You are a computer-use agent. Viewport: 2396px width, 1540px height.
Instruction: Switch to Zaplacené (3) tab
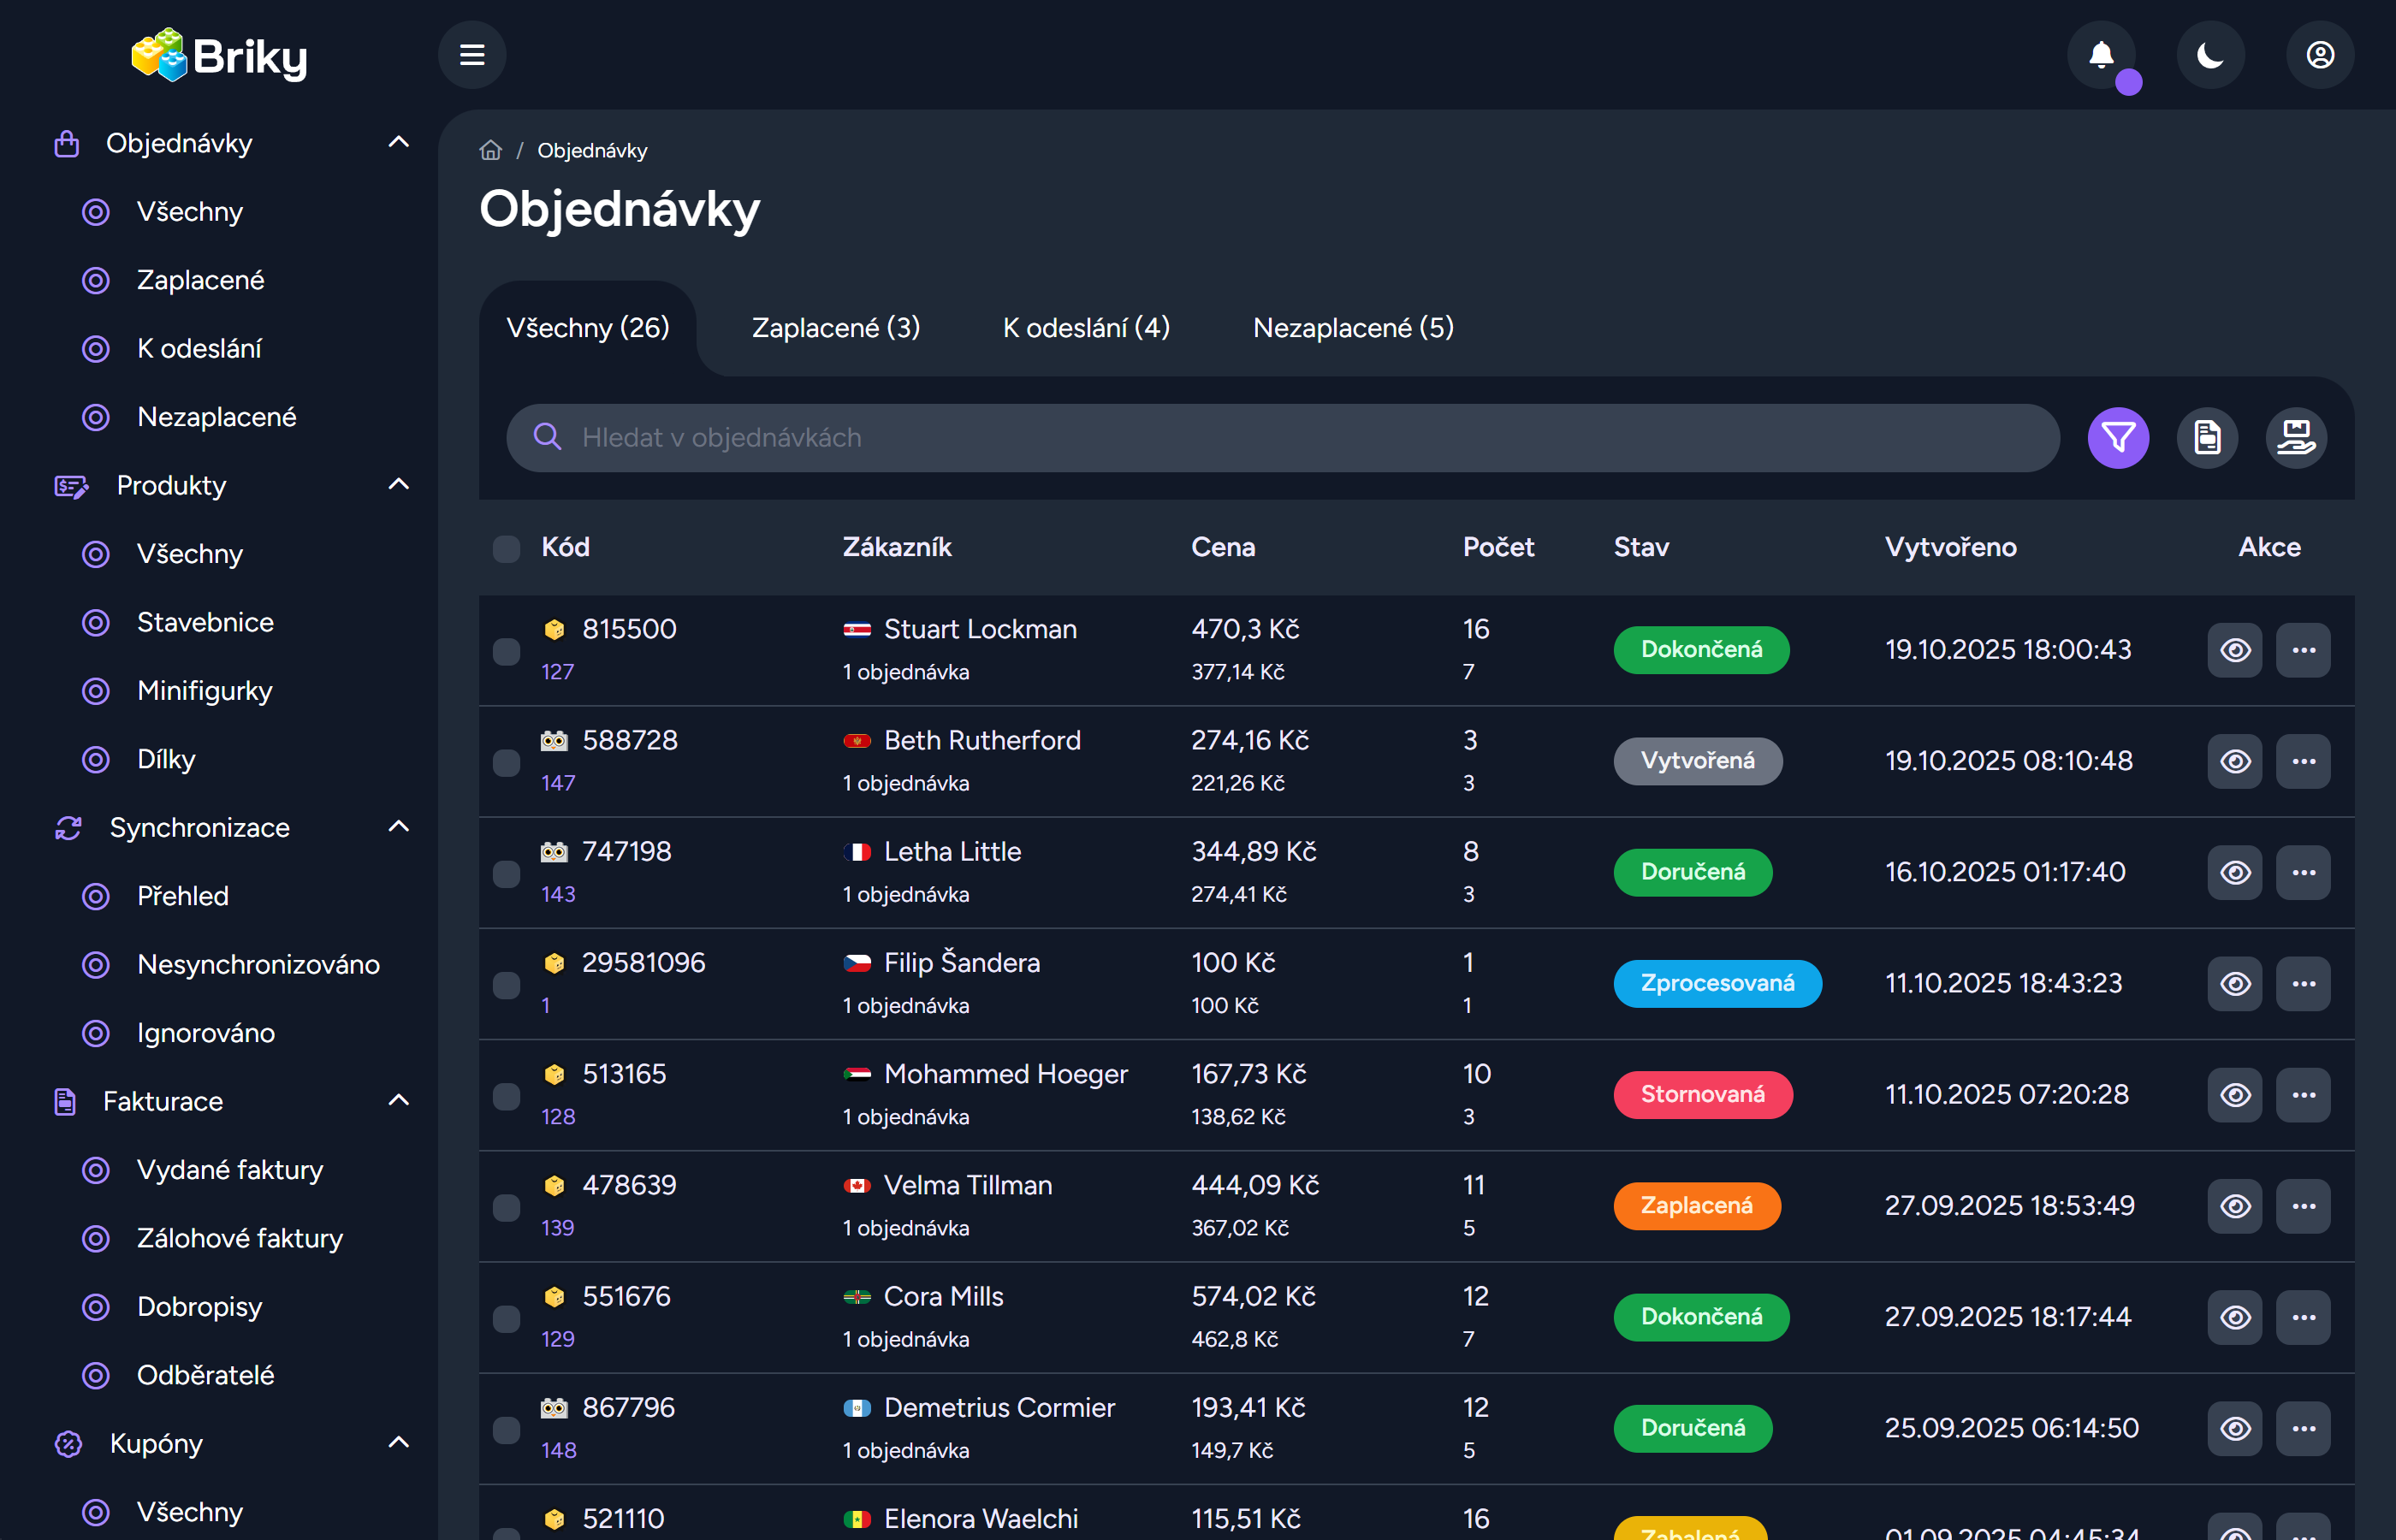835,328
